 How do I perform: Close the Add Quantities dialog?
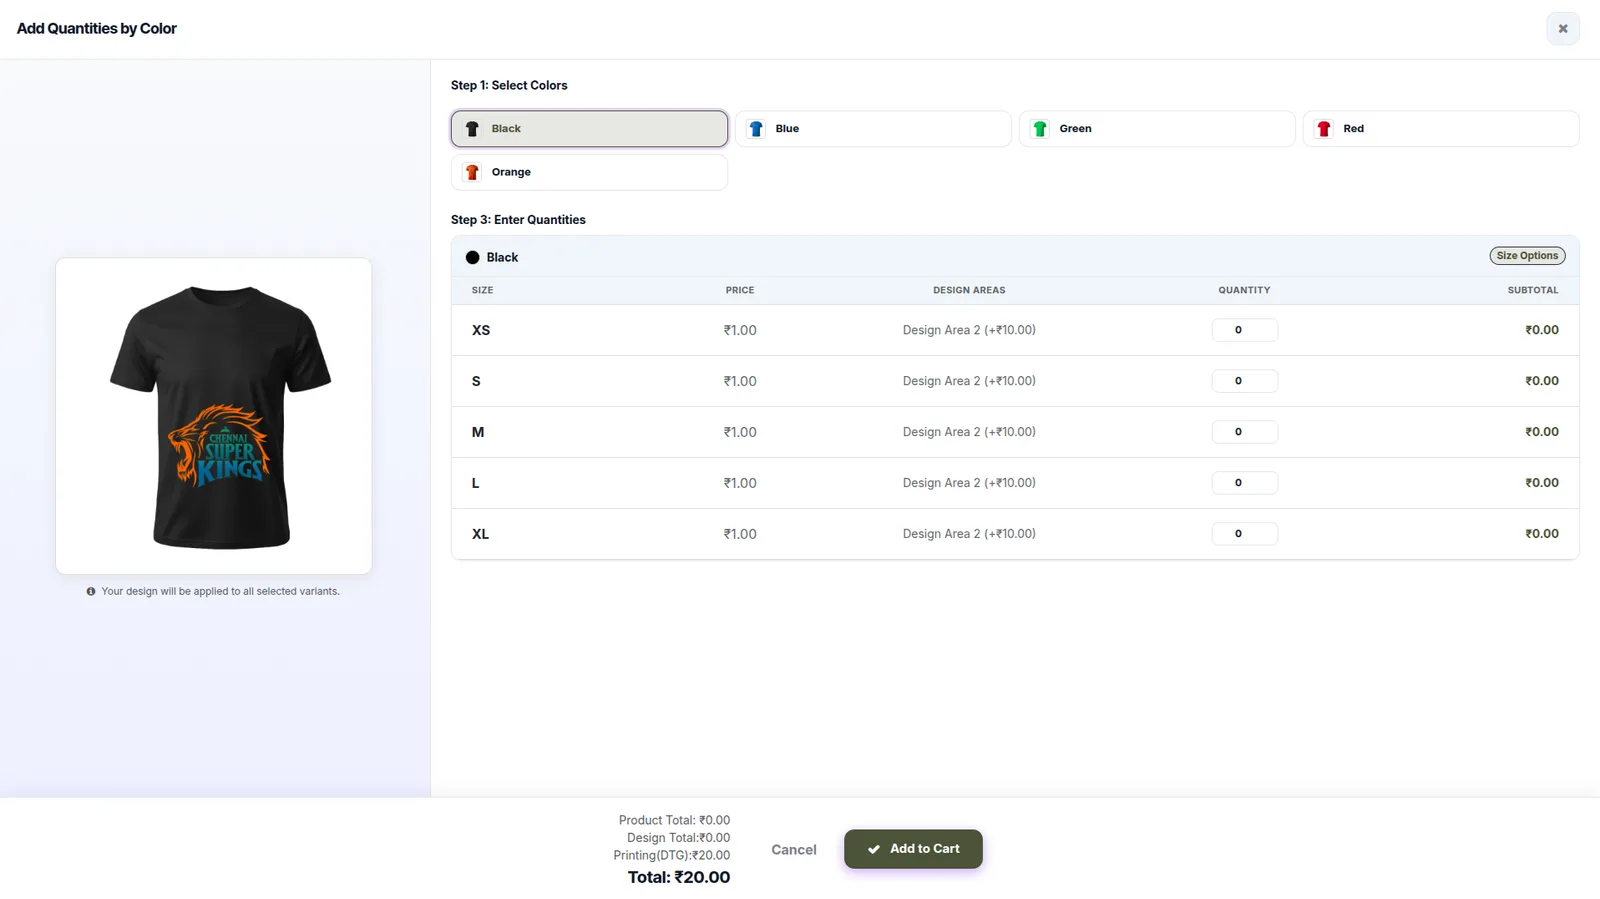point(1562,29)
